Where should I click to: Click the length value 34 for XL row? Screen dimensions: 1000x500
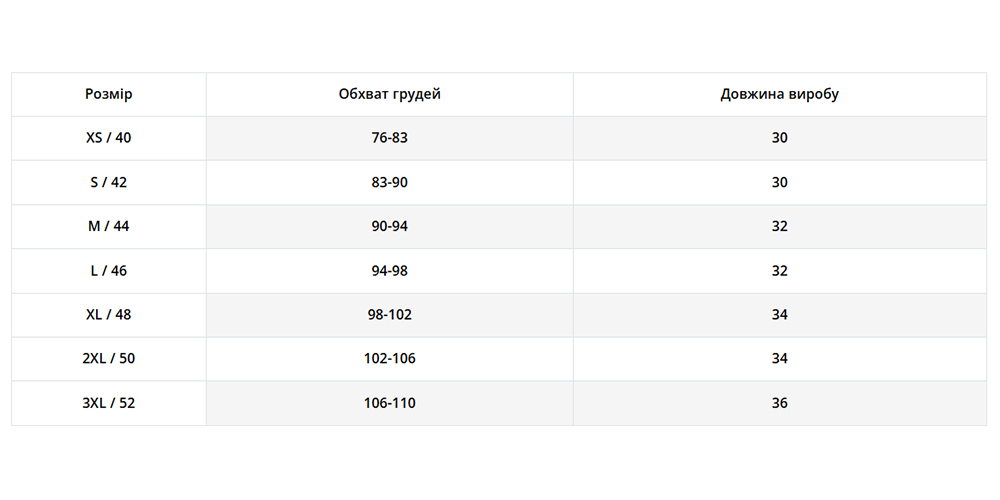779,314
